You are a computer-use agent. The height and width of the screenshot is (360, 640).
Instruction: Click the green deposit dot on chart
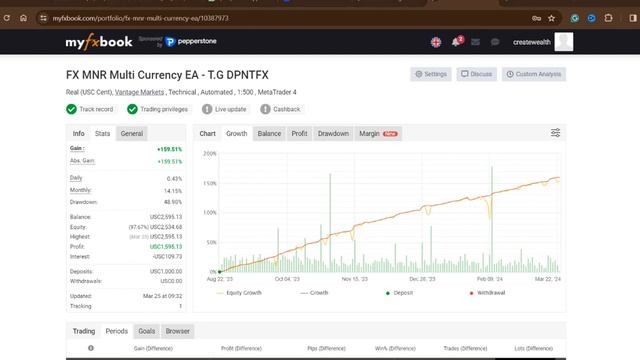220,271
